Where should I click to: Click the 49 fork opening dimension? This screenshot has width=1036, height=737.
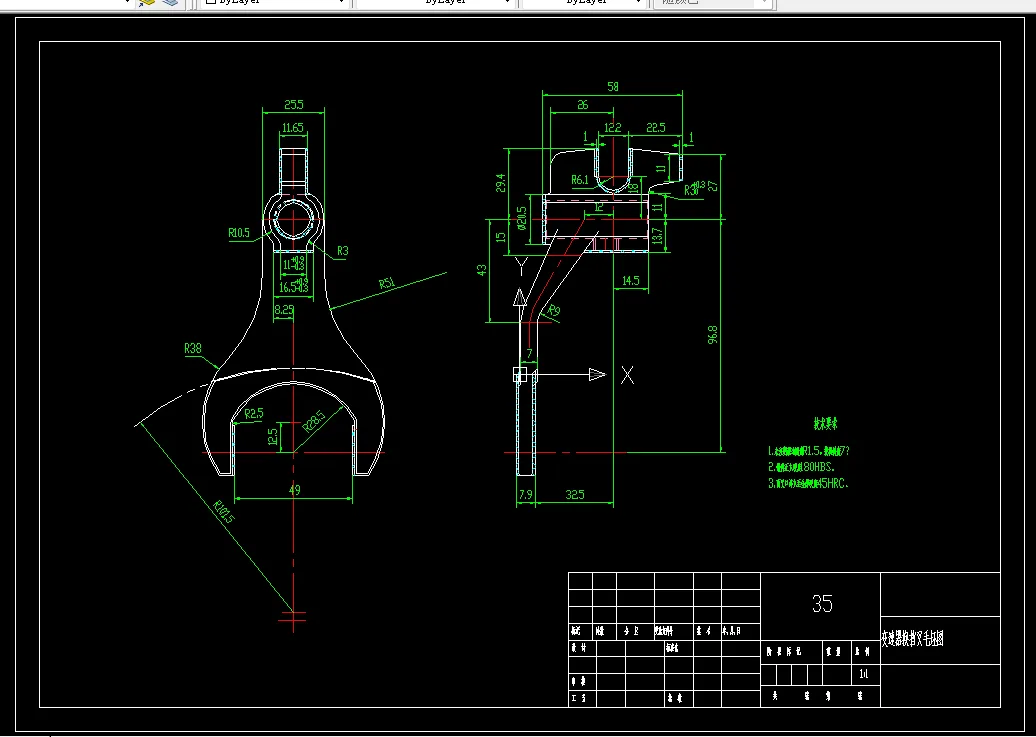click(295, 490)
